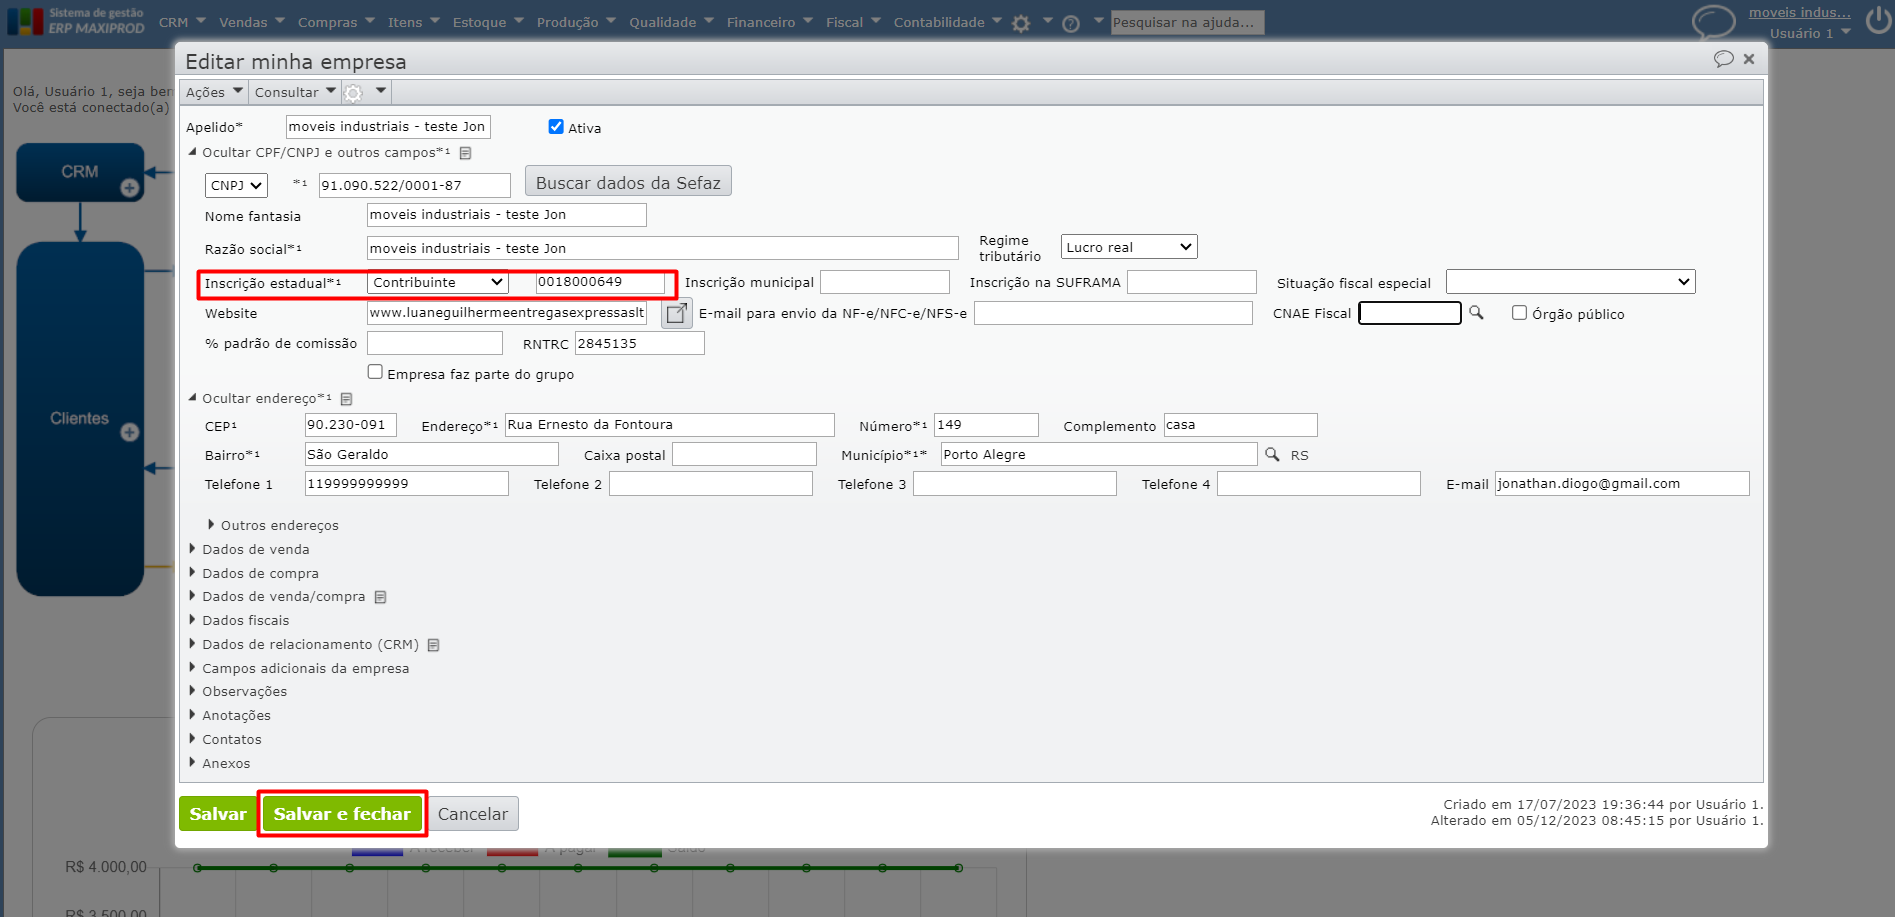
Task: Open the help question mark icon
Action: (1070, 23)
